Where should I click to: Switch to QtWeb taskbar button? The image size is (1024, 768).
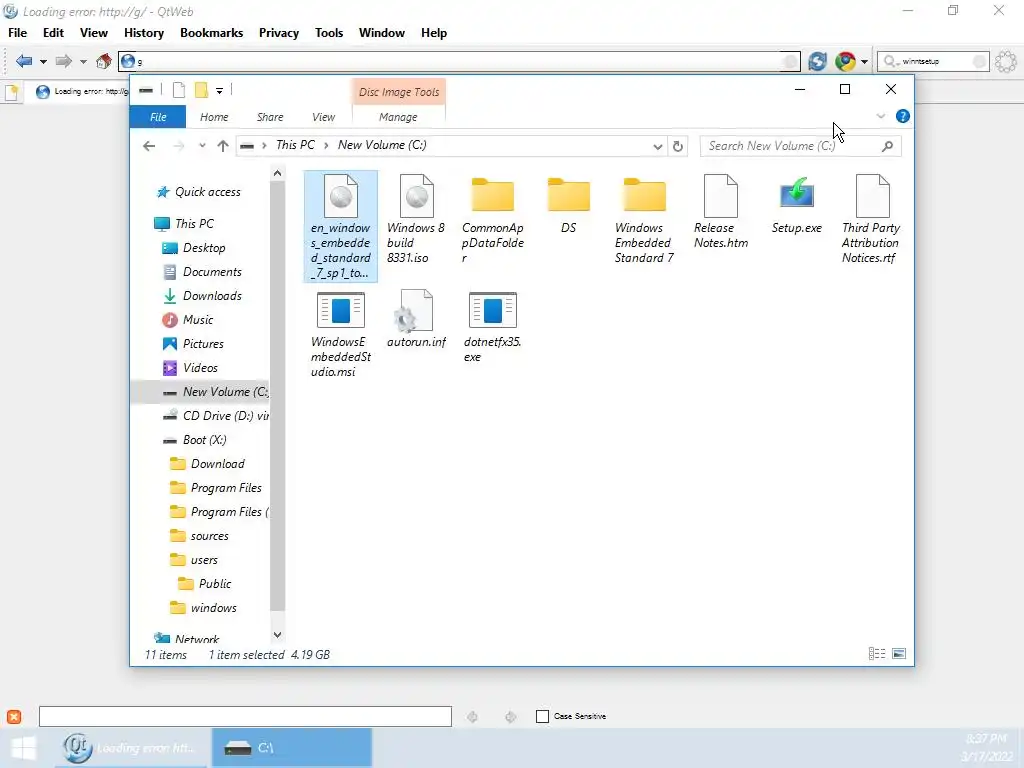[x=131, y=748]
